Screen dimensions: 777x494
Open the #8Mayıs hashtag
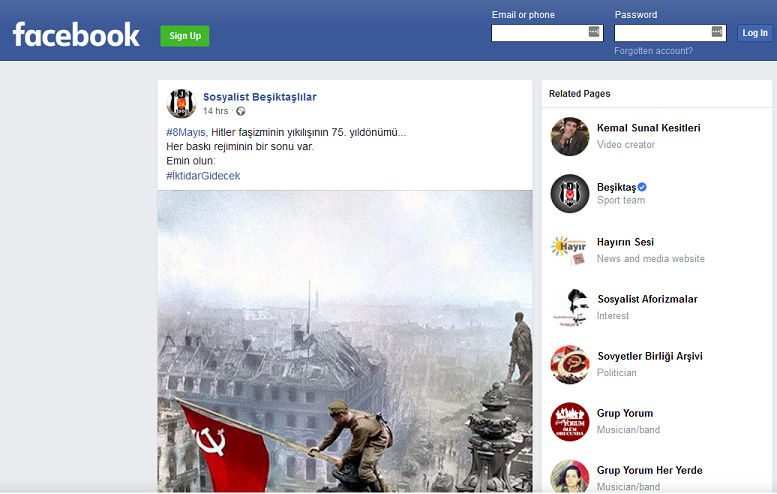point(185,132)
